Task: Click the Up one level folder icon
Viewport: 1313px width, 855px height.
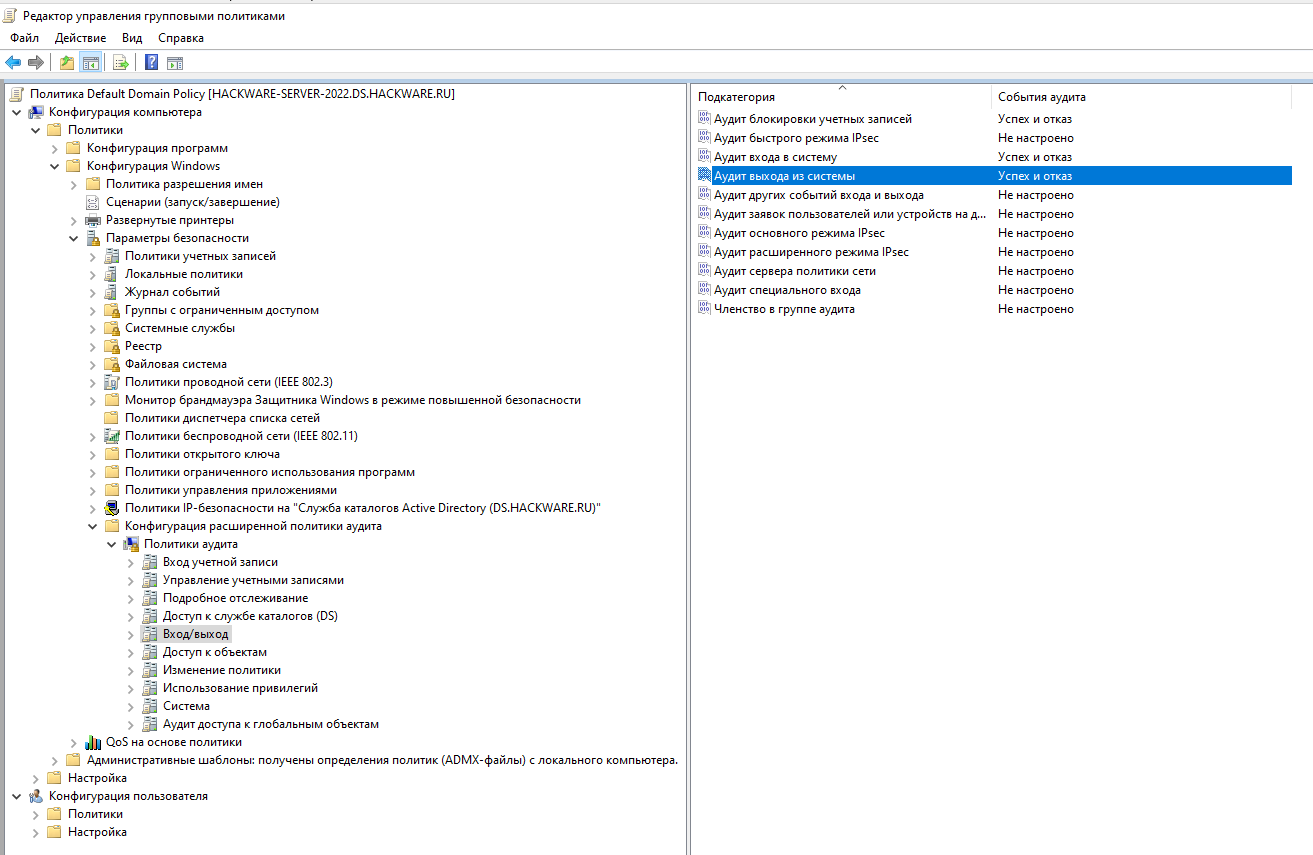Action: 67,63
